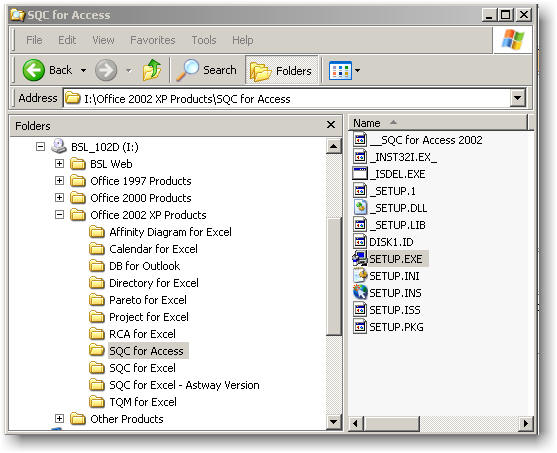Select the _SETUP.DLL file icon

pos(360,208)
